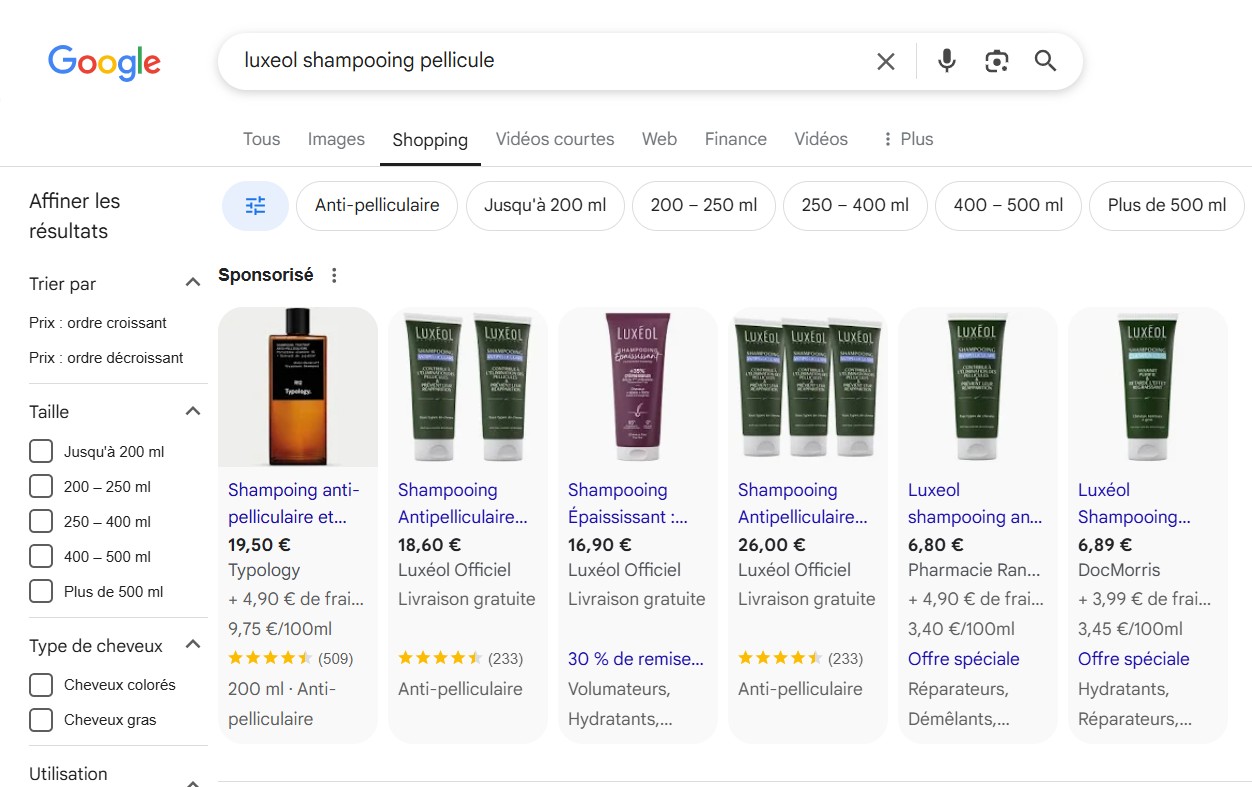1252x787 pixels.
Task: Open the 18,60 € two-tube Luxéol image
Action: pos(468,387)
